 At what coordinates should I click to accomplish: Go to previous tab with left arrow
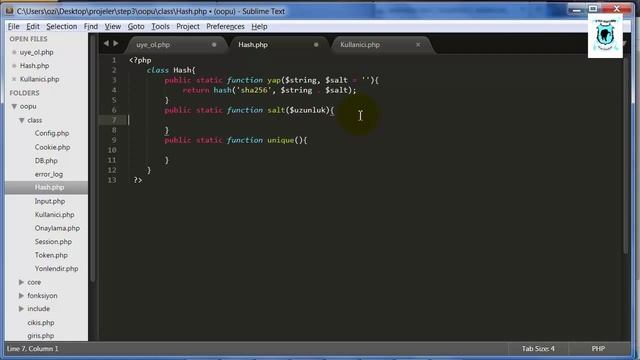(106, 43)
